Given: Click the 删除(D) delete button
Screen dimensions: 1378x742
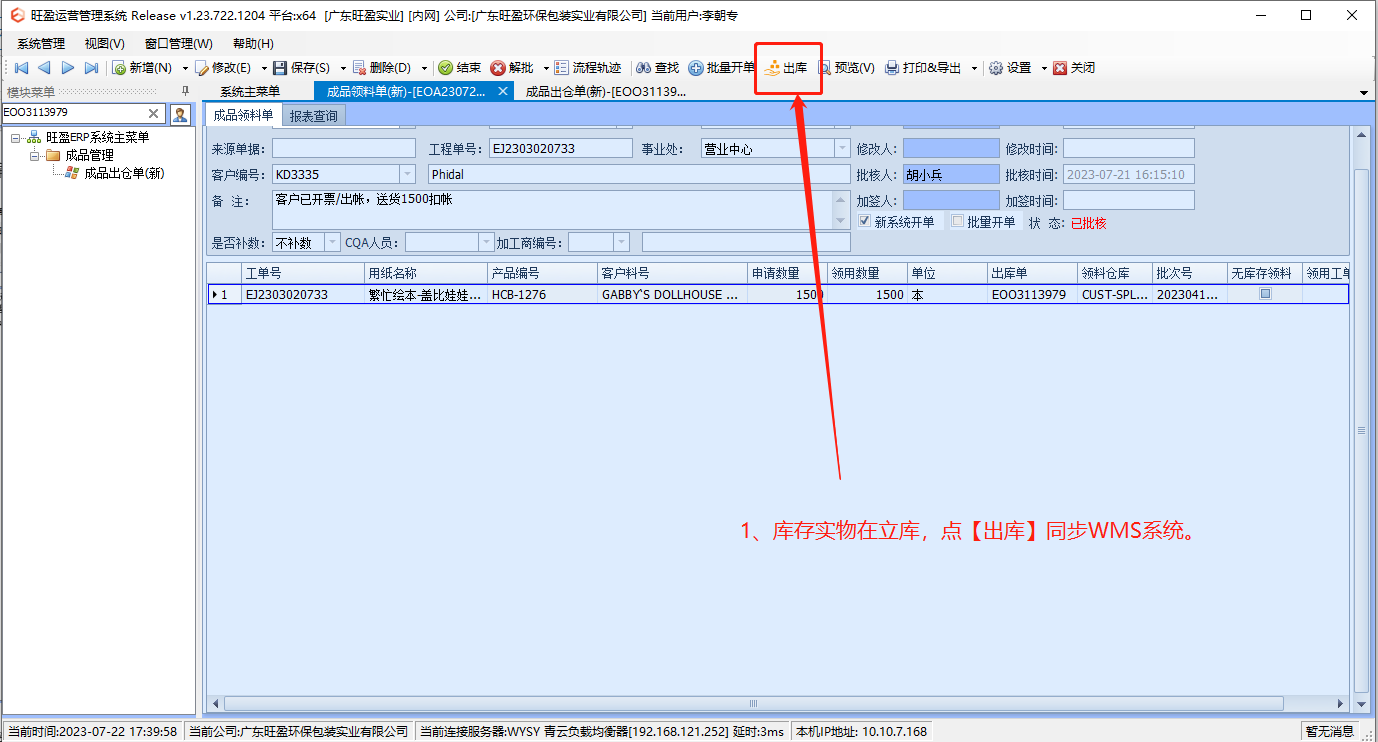Looking at the screenshot, I should tap(381, 68).
